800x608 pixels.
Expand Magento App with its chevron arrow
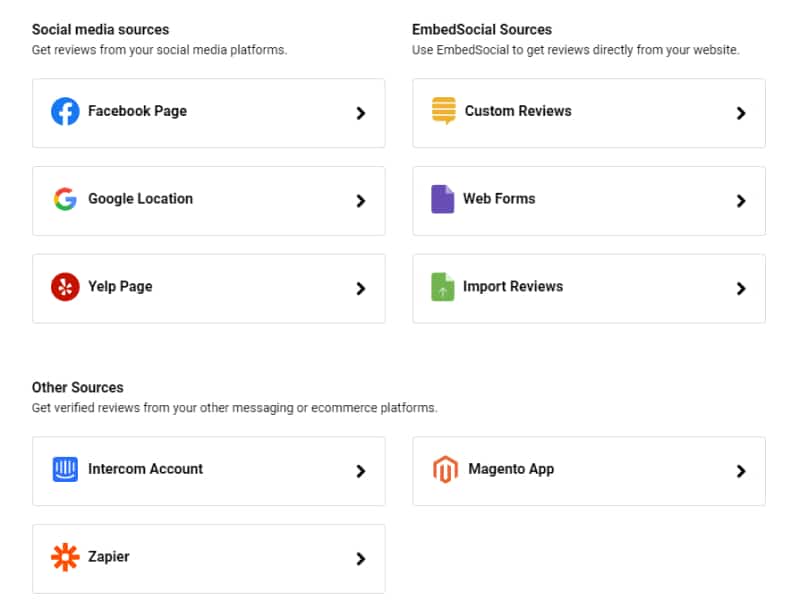(x=741, y=471)
